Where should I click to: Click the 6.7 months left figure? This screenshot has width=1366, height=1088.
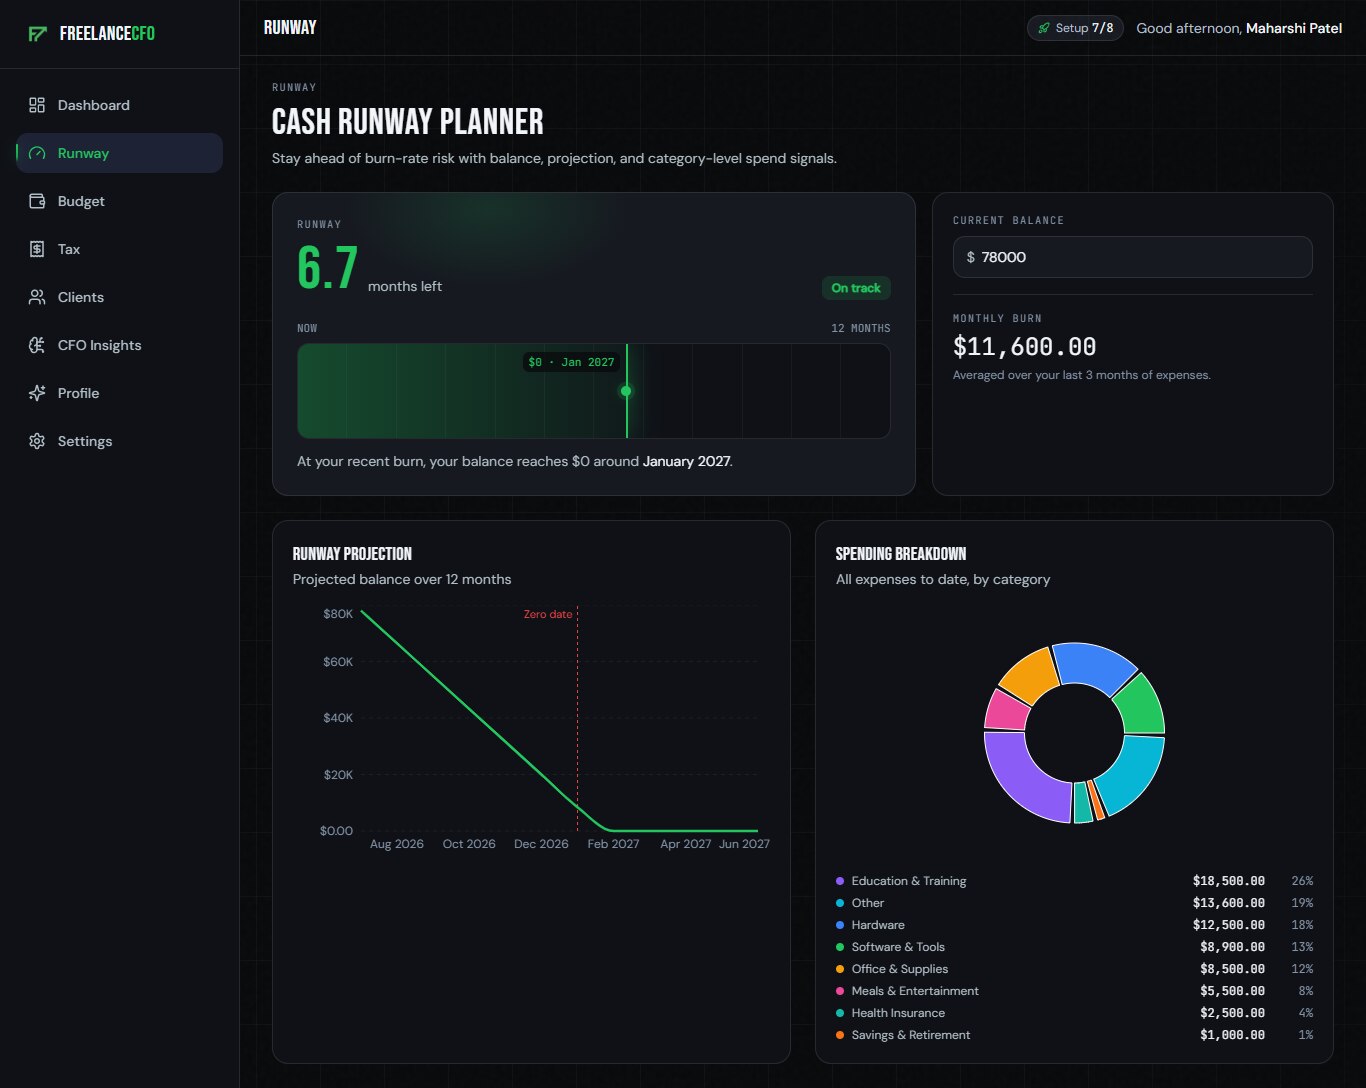328,268
